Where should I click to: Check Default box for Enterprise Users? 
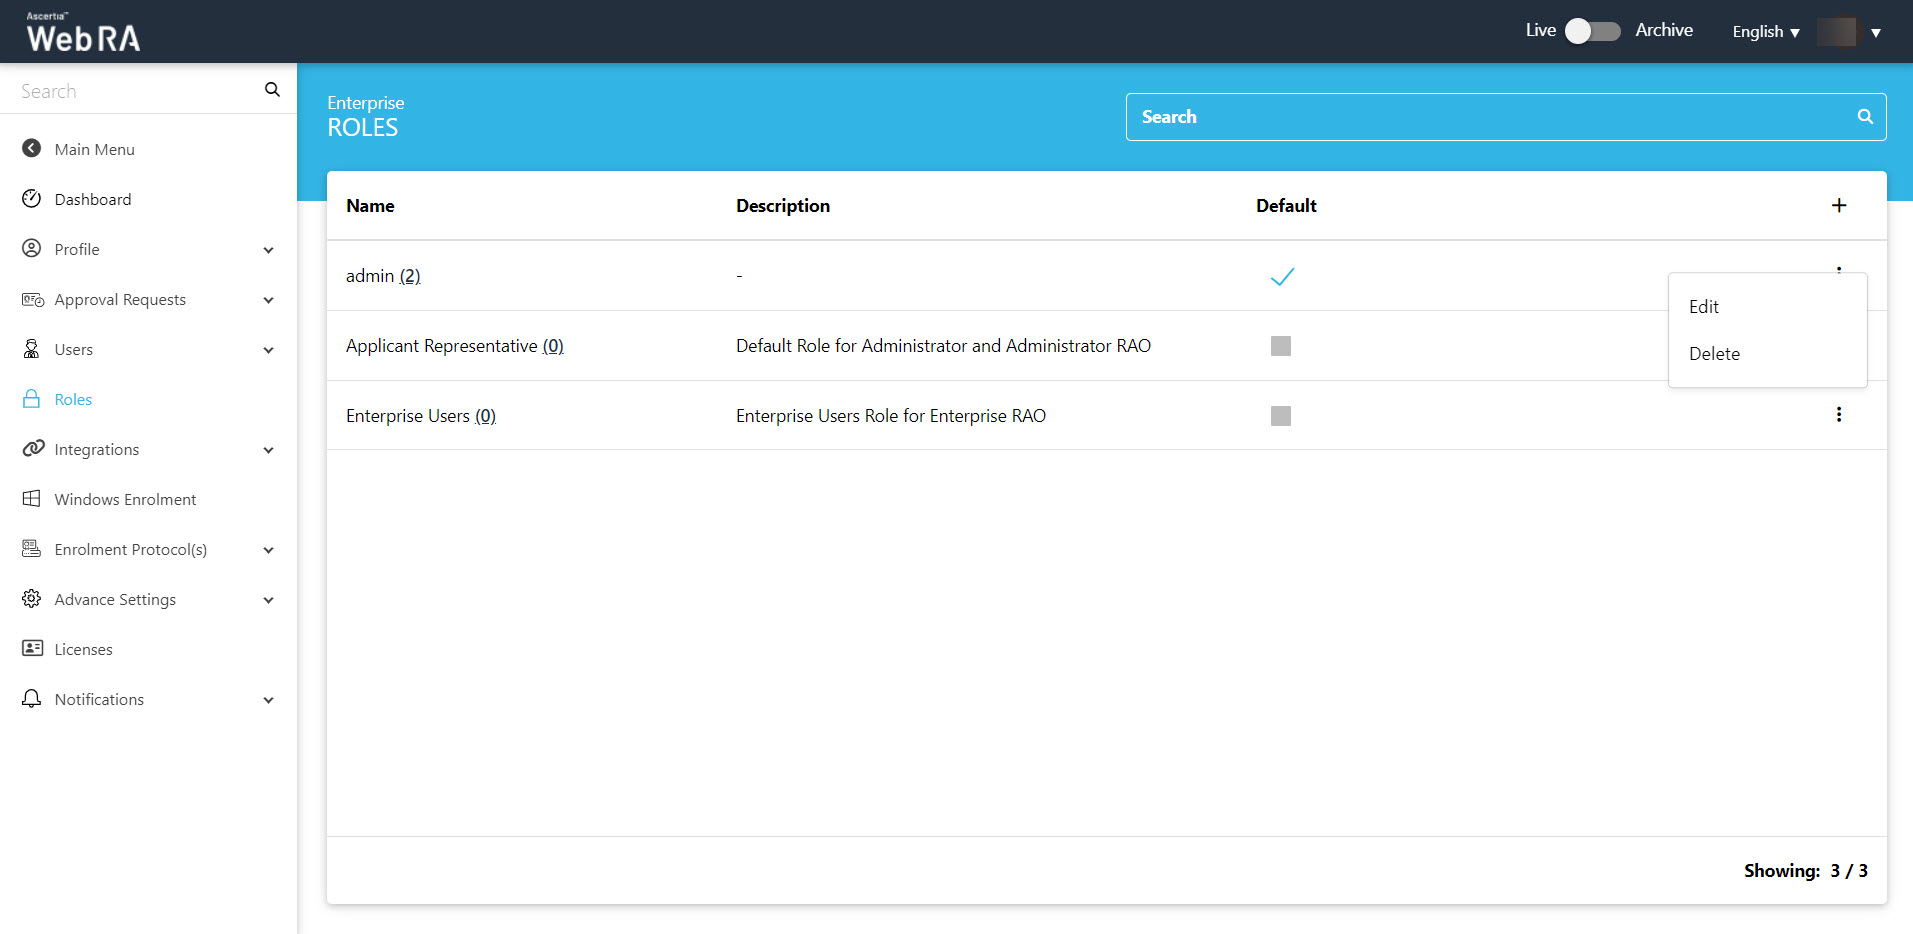(x=1280, y=416)
